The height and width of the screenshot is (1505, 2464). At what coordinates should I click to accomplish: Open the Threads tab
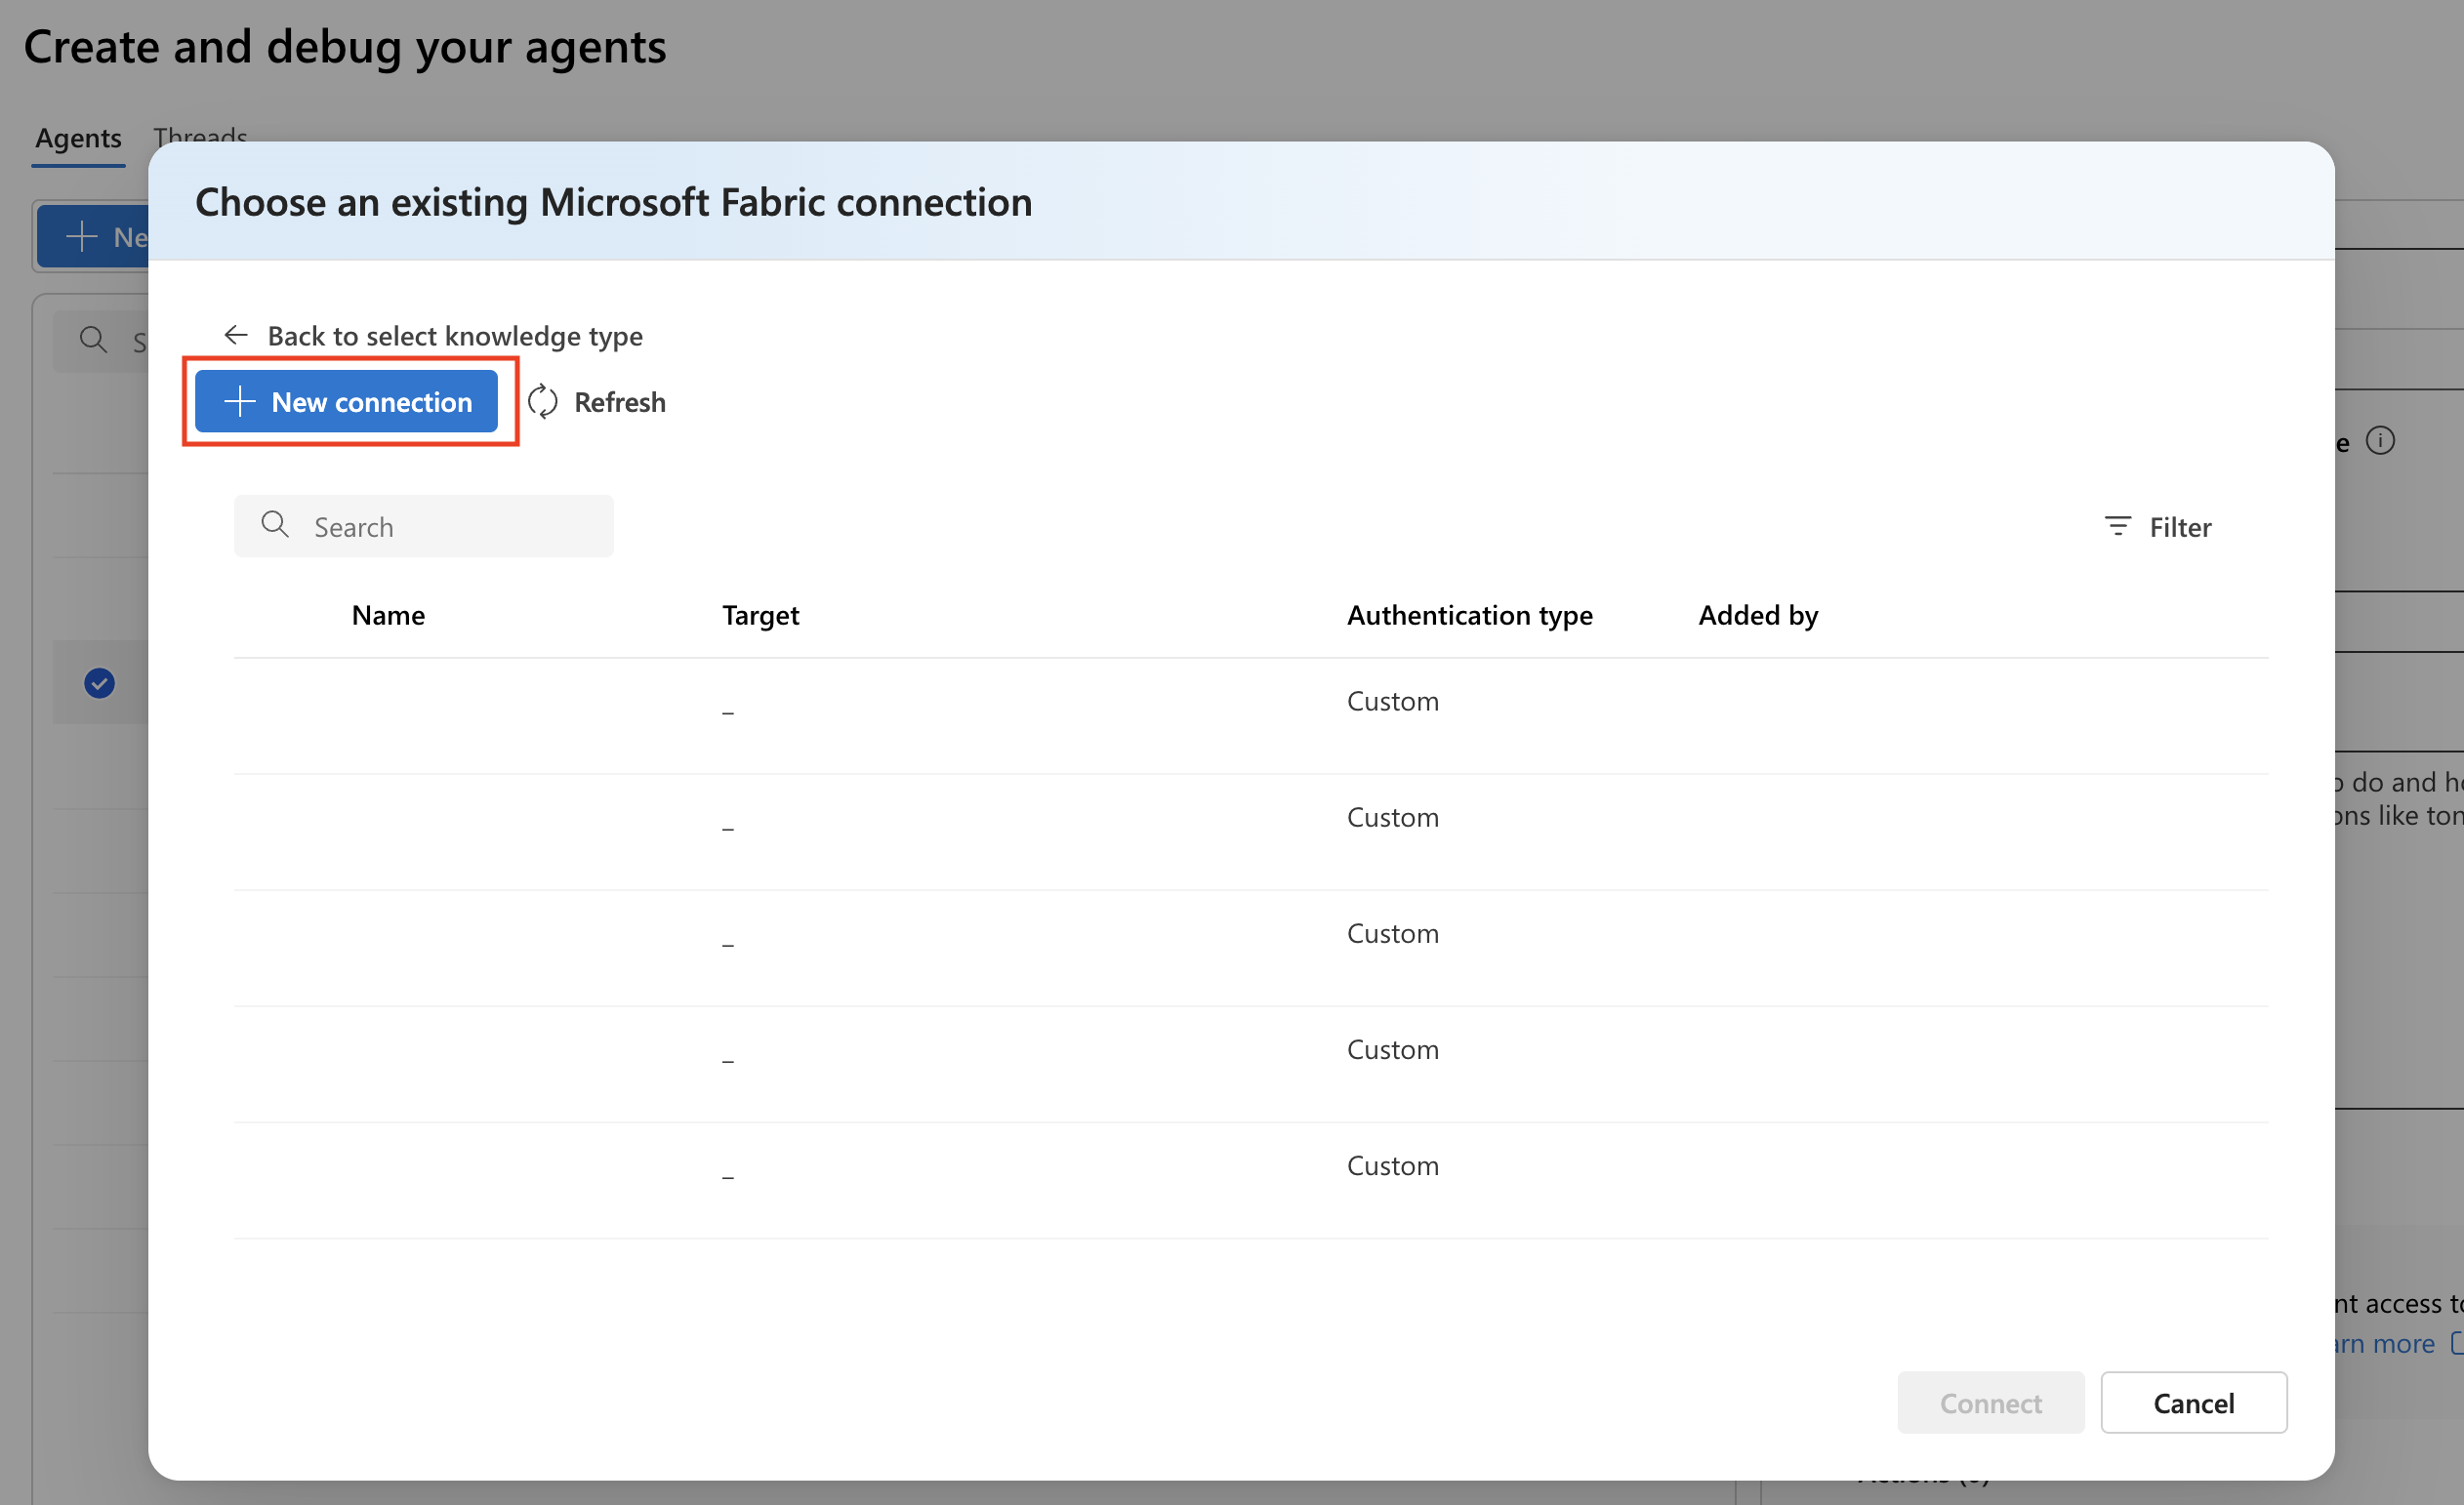point(200,133)
